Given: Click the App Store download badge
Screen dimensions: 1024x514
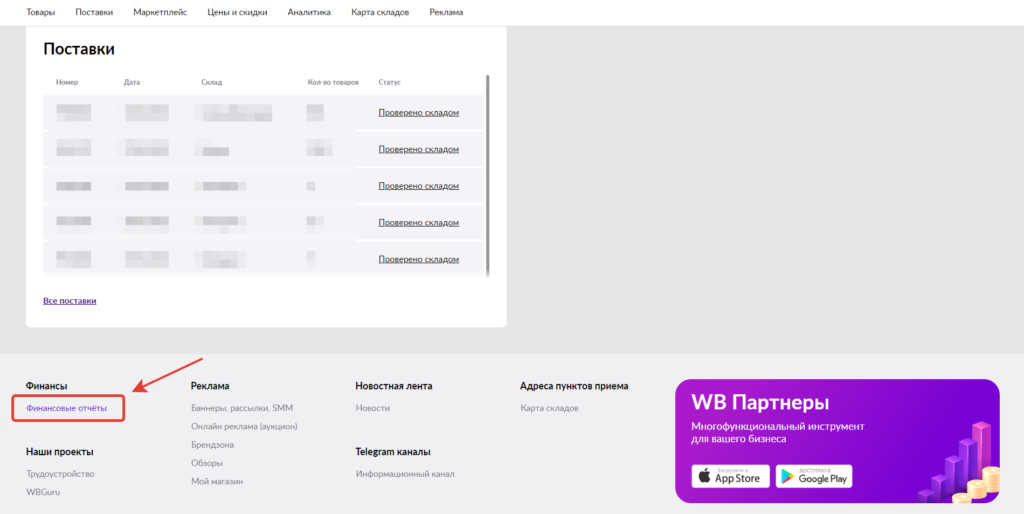Looking at the screenshot, I should (x=731, y=476).
